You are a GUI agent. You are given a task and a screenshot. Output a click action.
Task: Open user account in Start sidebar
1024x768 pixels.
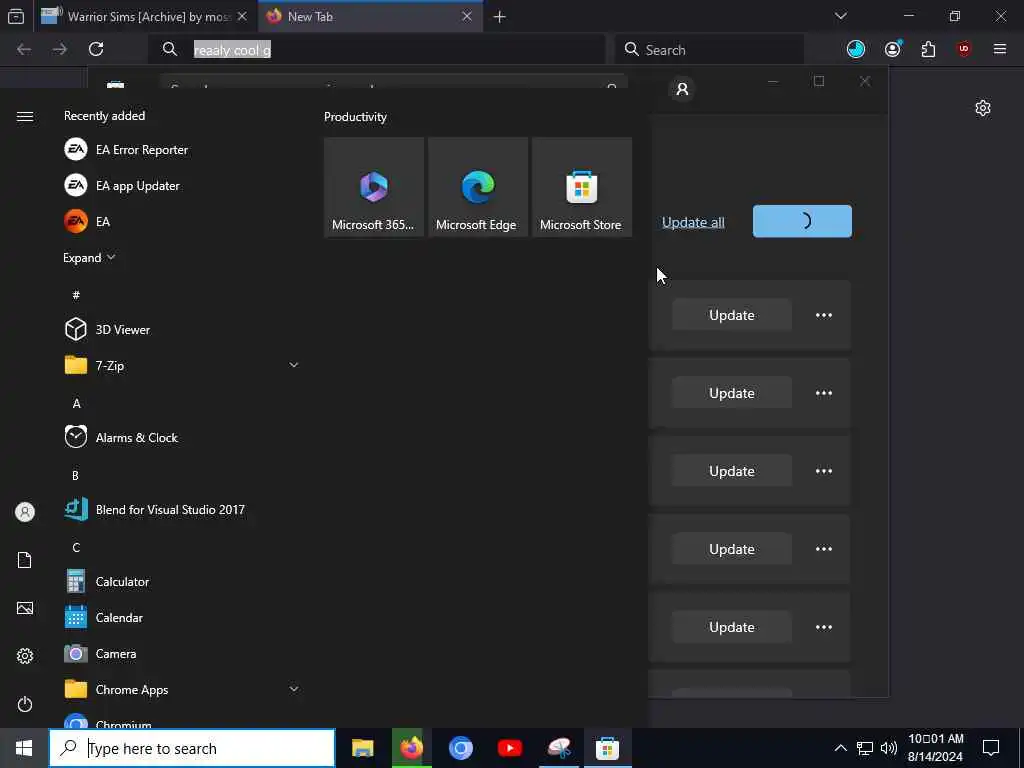[x=25, y=512]
